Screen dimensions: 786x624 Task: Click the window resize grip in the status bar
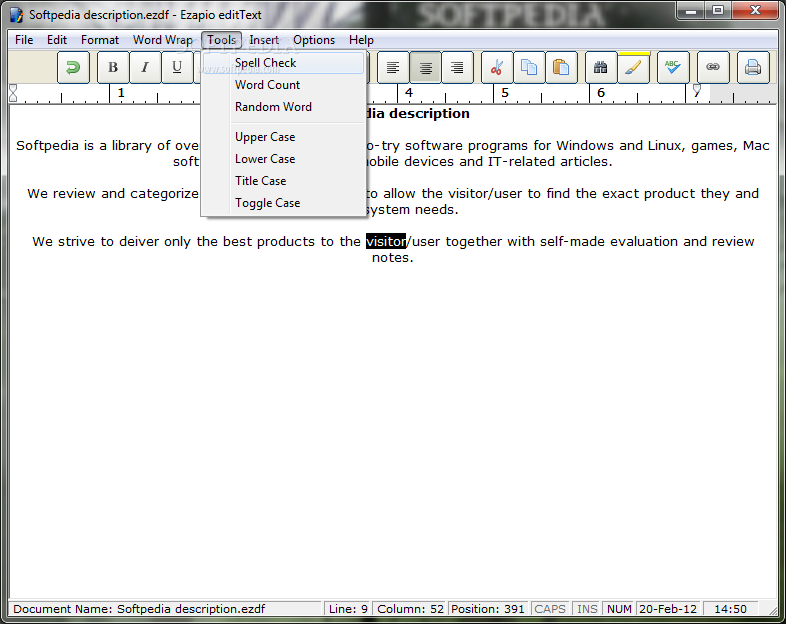coord(772,610)
